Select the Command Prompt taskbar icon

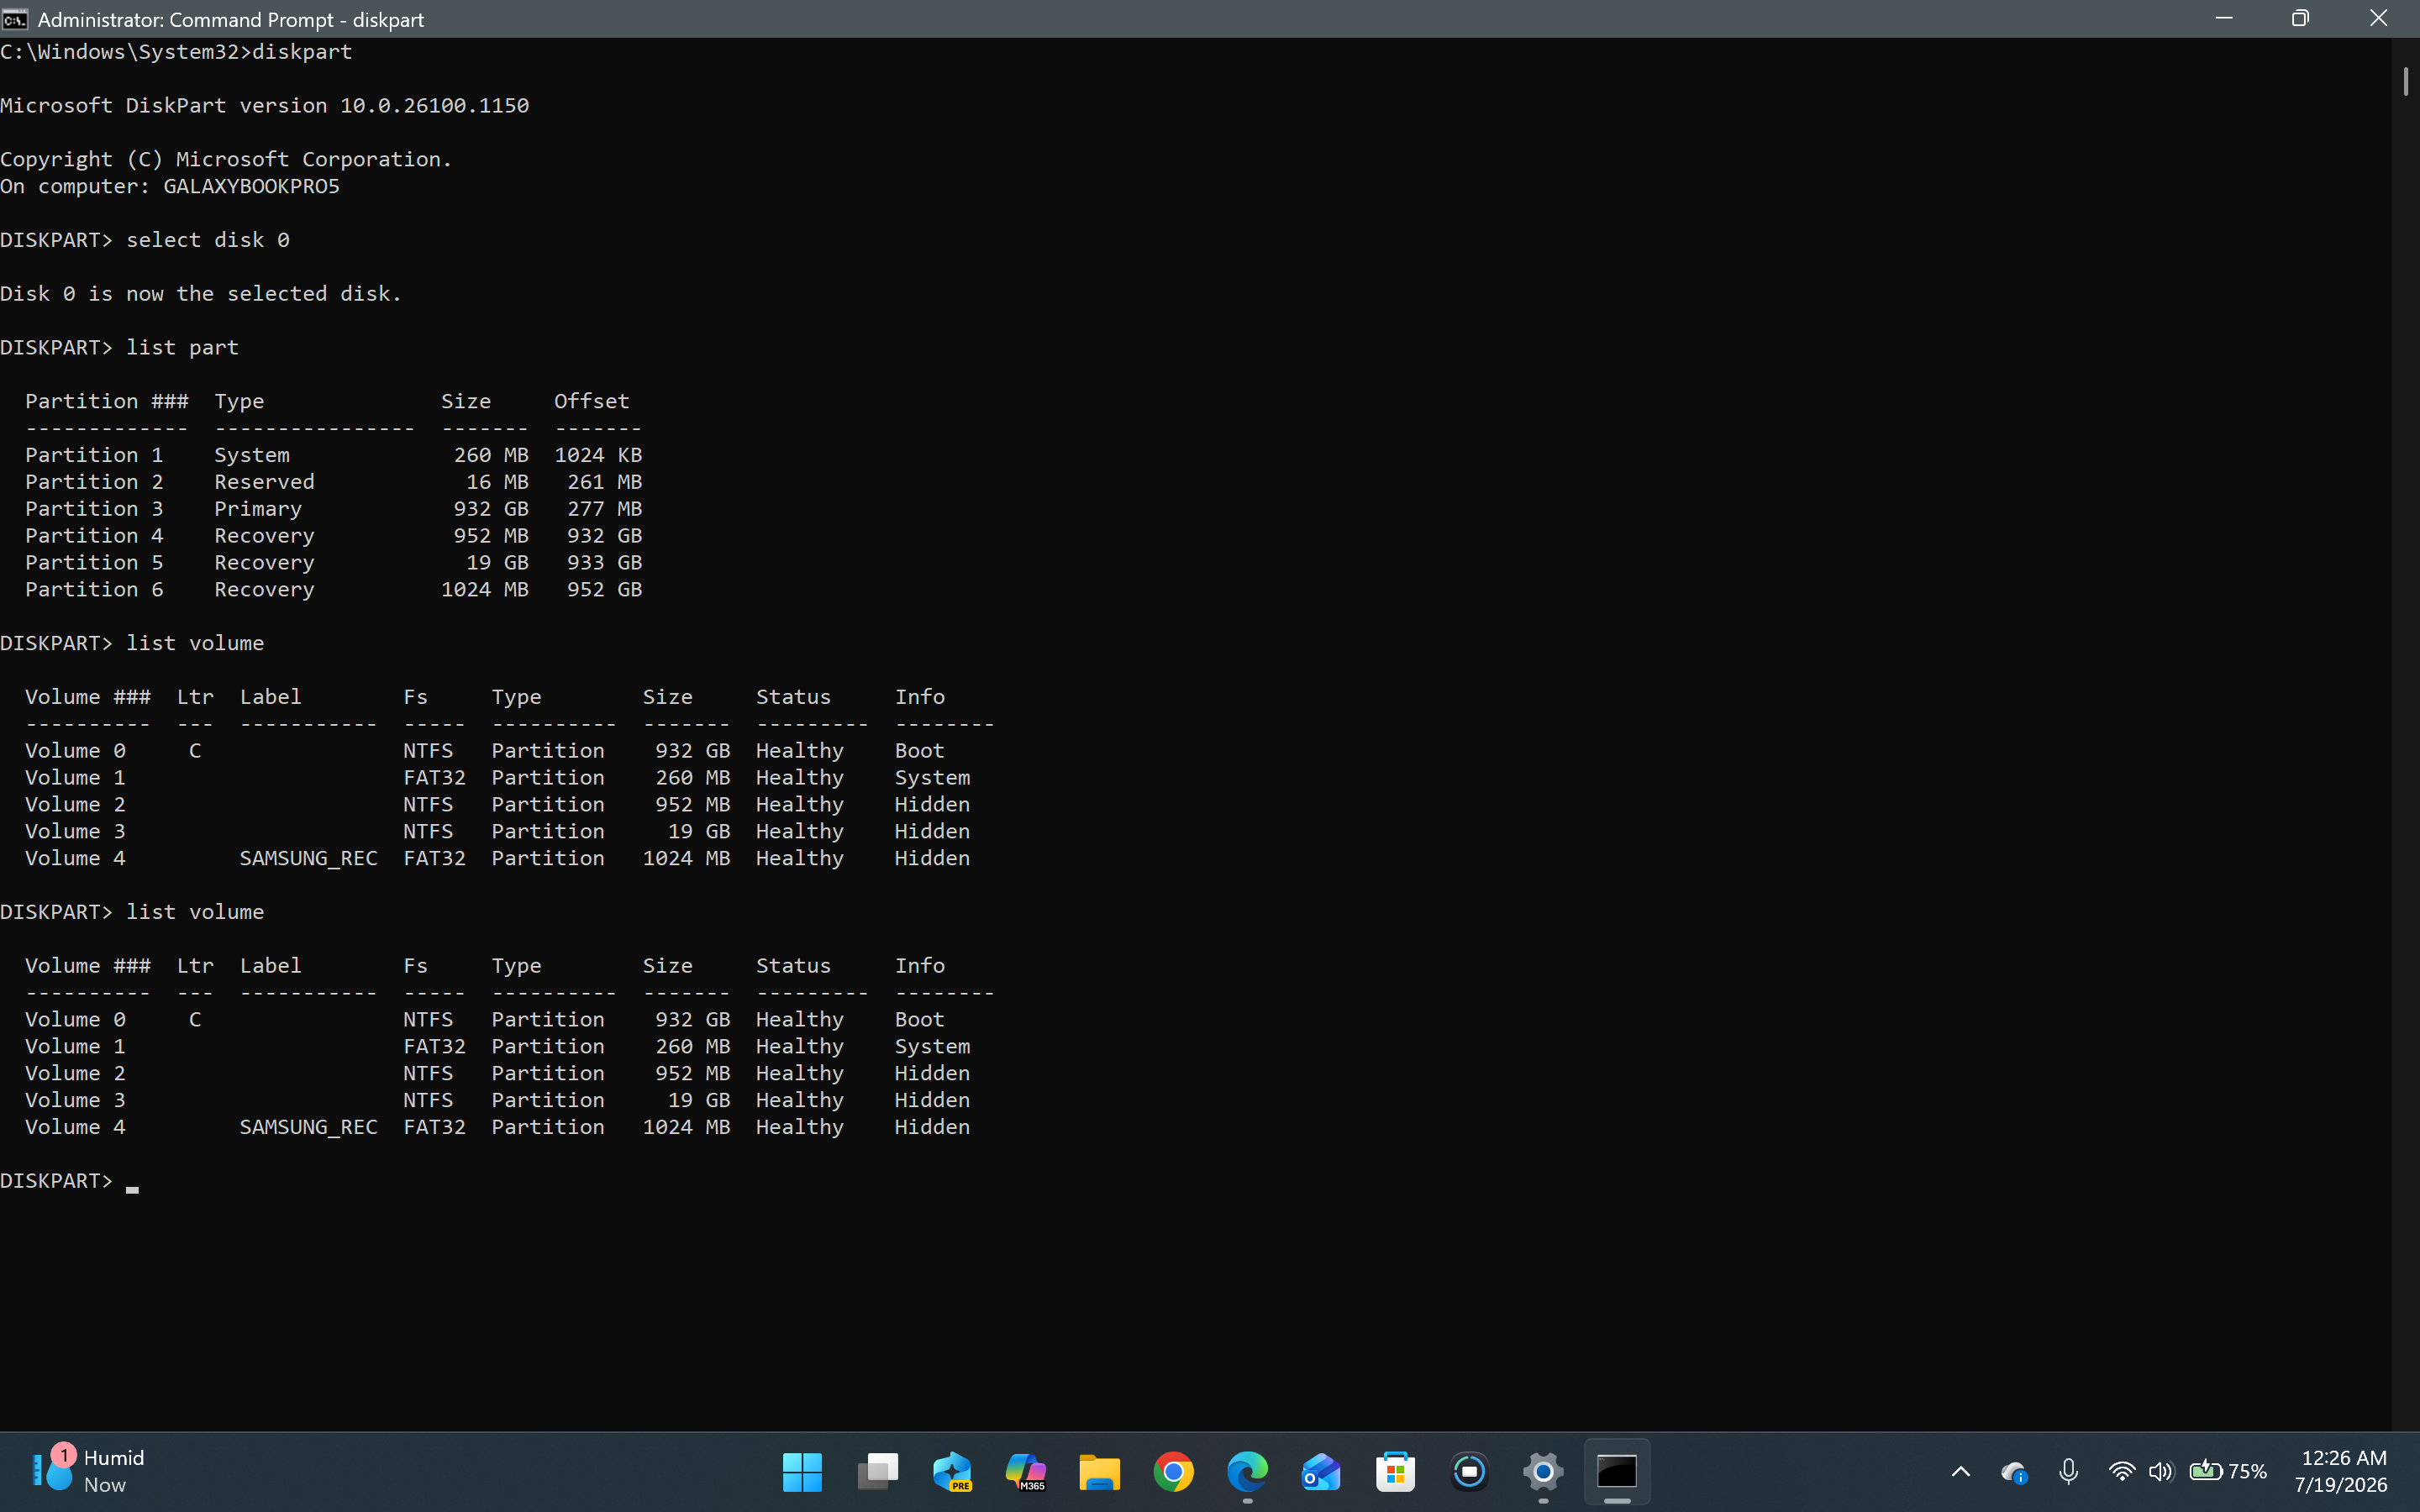pos(1617,1471)
